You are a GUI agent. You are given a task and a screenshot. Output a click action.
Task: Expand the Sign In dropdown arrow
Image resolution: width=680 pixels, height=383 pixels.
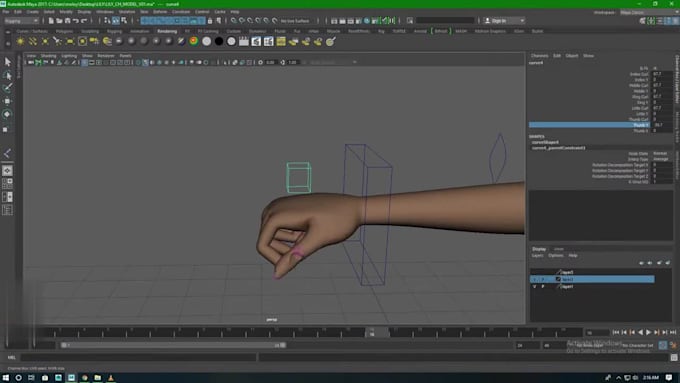click(x=522, y=20)
